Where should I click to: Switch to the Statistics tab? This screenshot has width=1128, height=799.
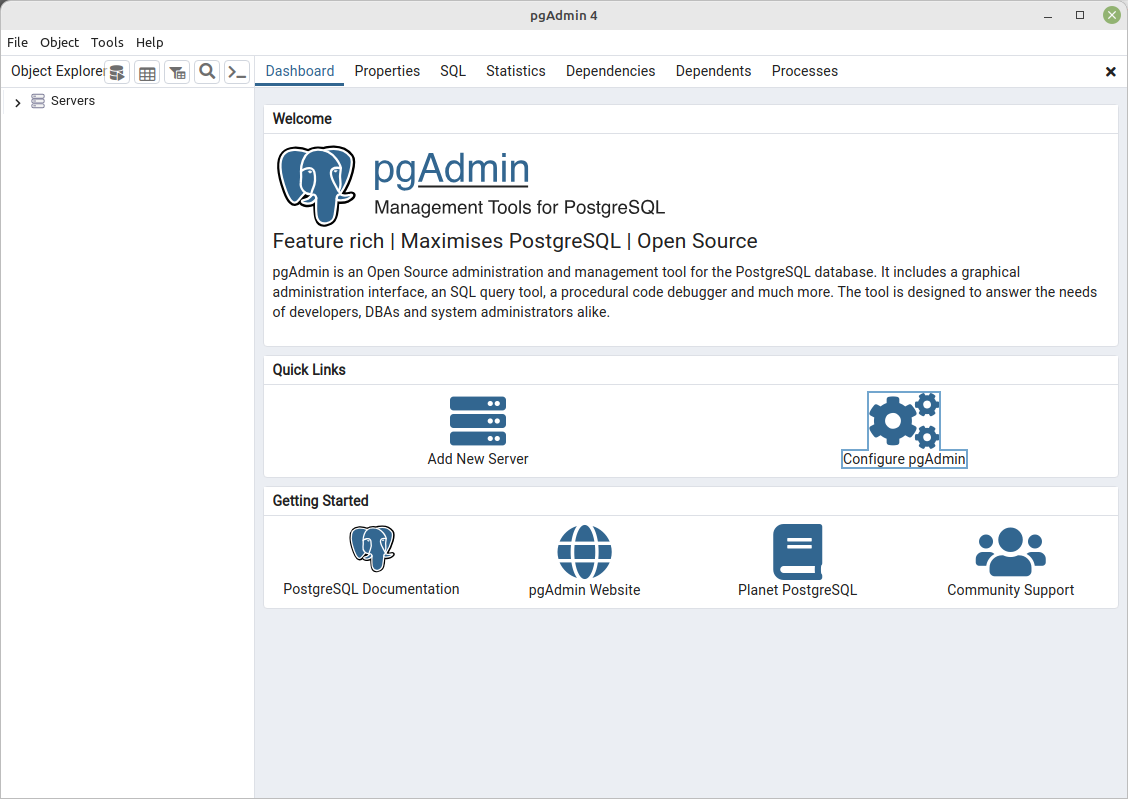click(515, 71)
